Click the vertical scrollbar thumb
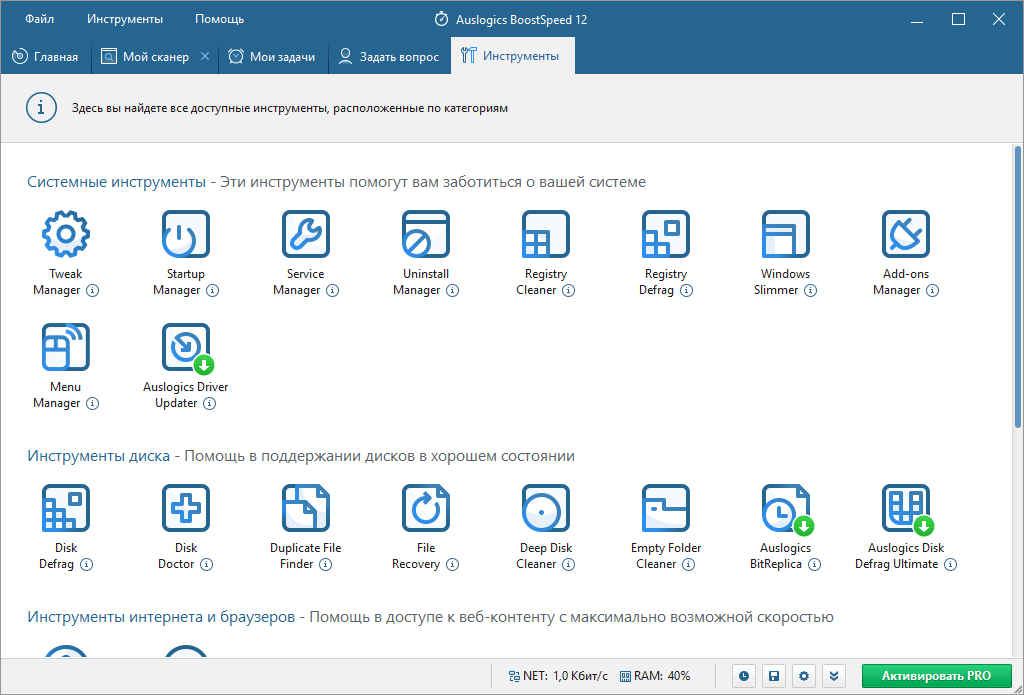The height and width of the screenshot is (695, 1024). point(1018,287)
